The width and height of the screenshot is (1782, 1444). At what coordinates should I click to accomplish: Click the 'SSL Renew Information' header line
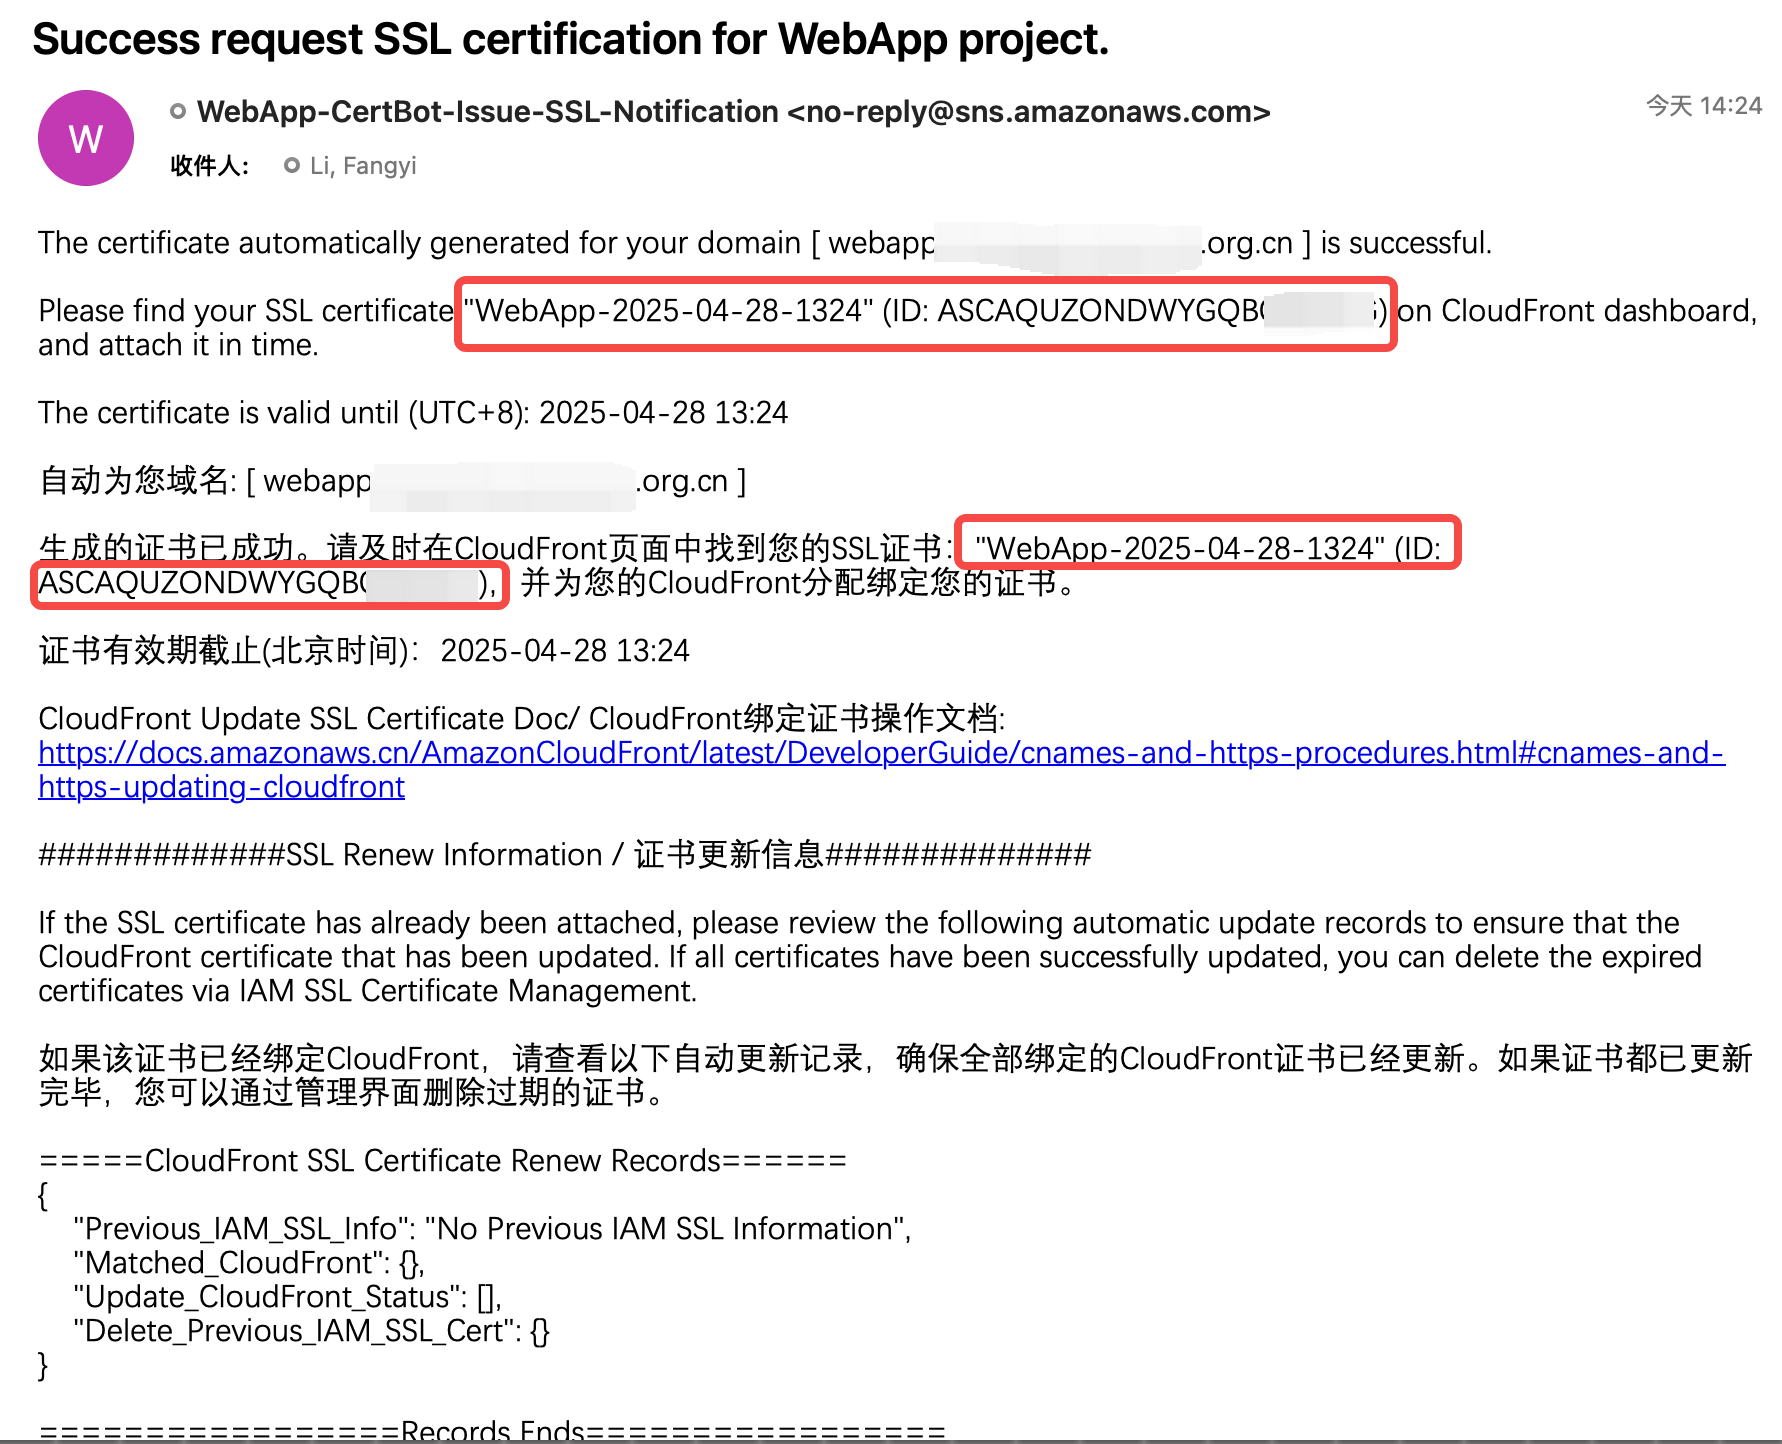pyautogui.click(x=565, y=854)
